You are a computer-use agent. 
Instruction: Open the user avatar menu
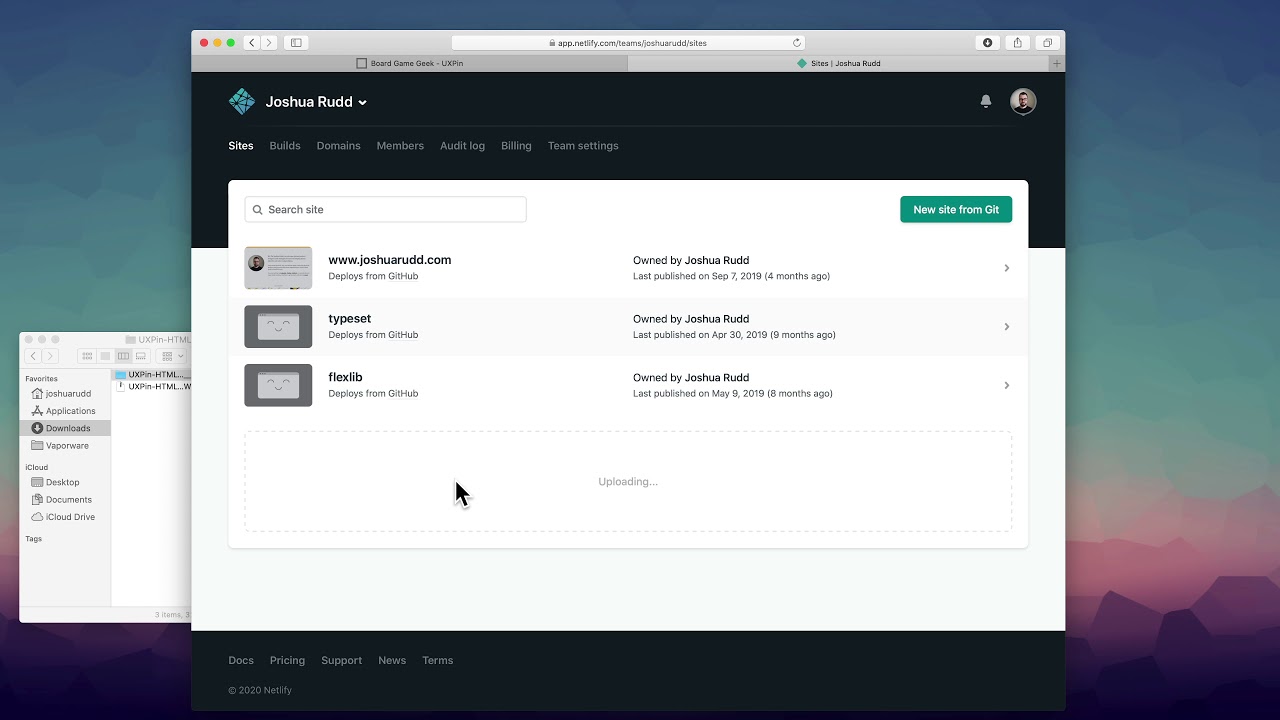(x=1023, y=101)
